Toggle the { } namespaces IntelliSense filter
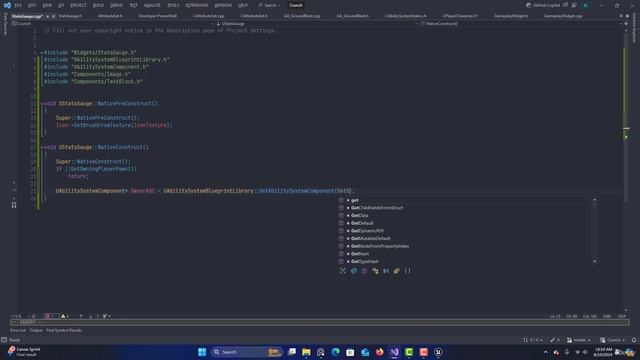 click(x=407, y=271)
